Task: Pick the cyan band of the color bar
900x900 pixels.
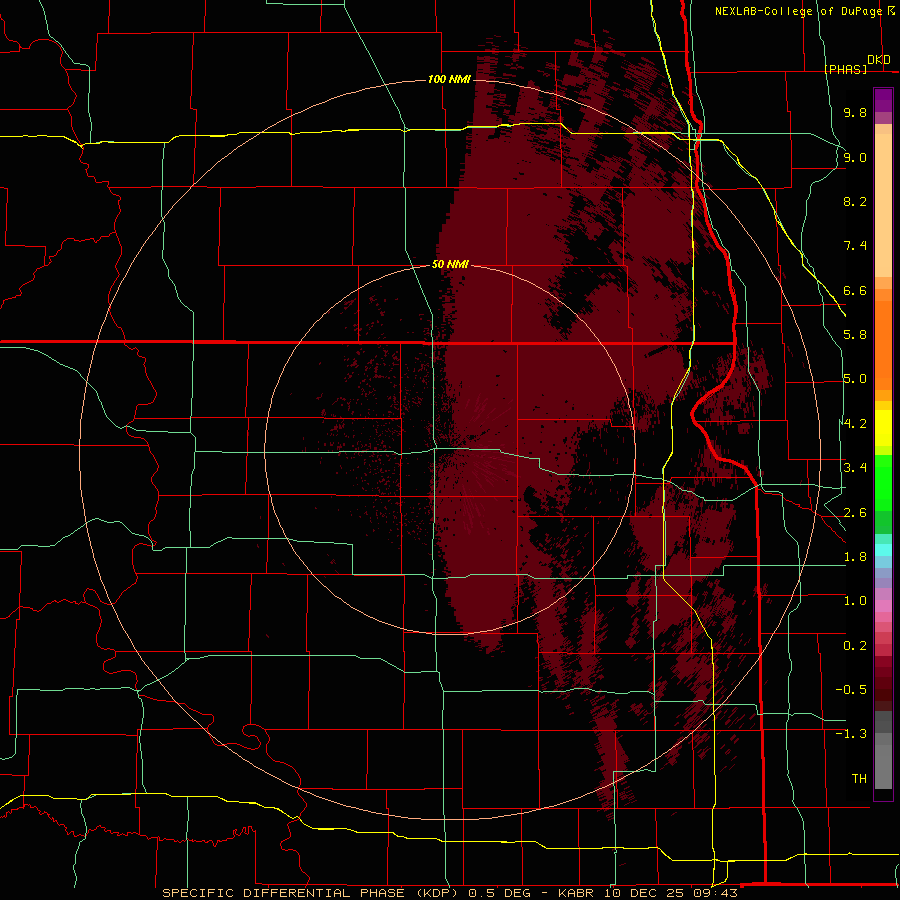Action: (883, 549)
